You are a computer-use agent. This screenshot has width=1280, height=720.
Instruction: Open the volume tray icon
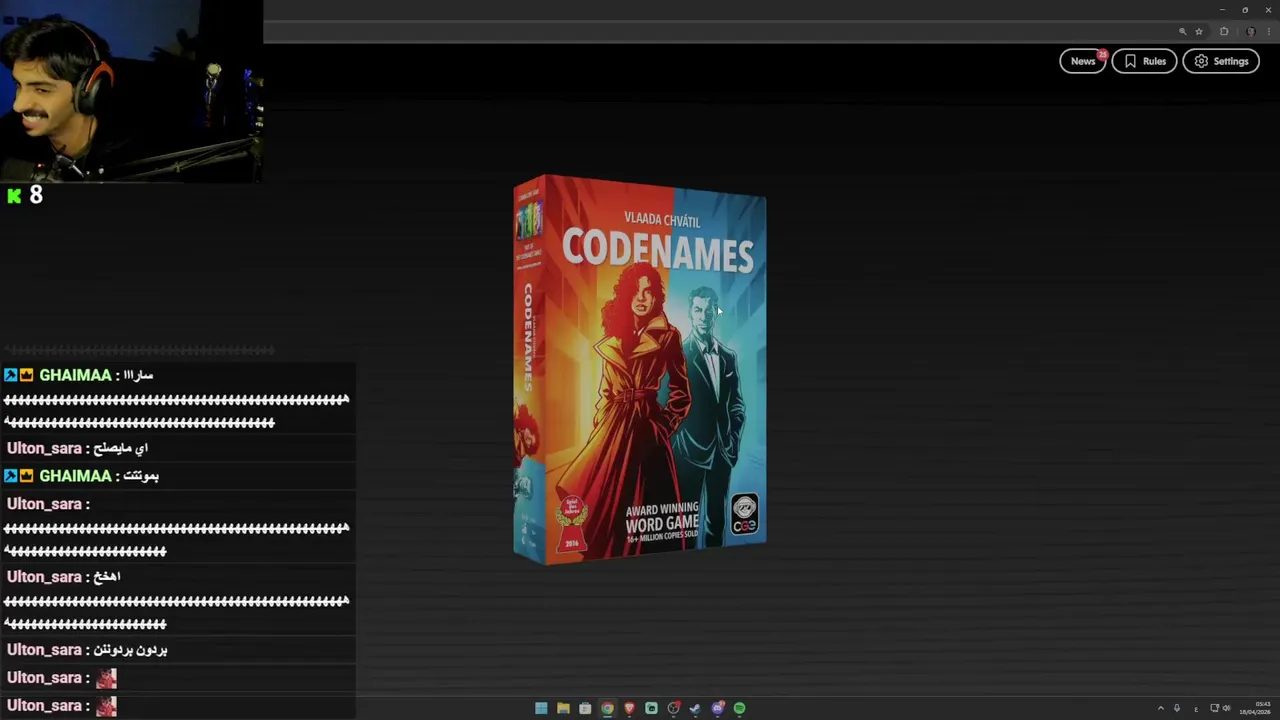coord(1227,708)
